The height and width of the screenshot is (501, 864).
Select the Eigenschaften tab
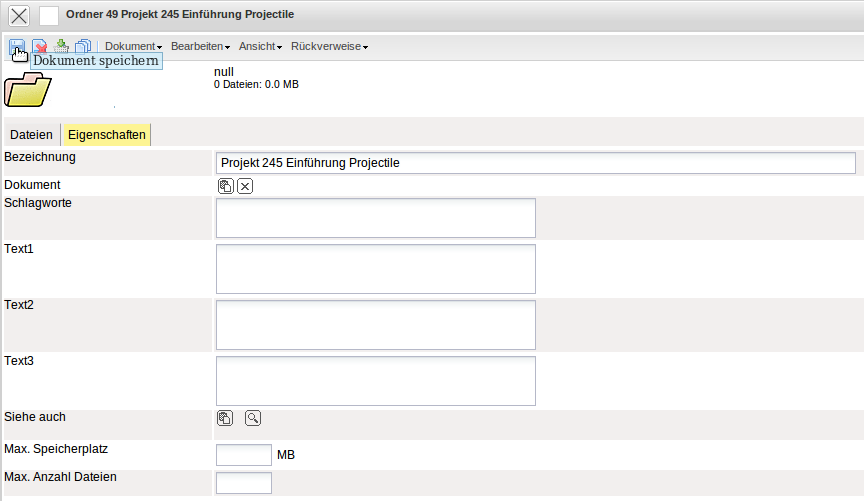click(106, 135)
